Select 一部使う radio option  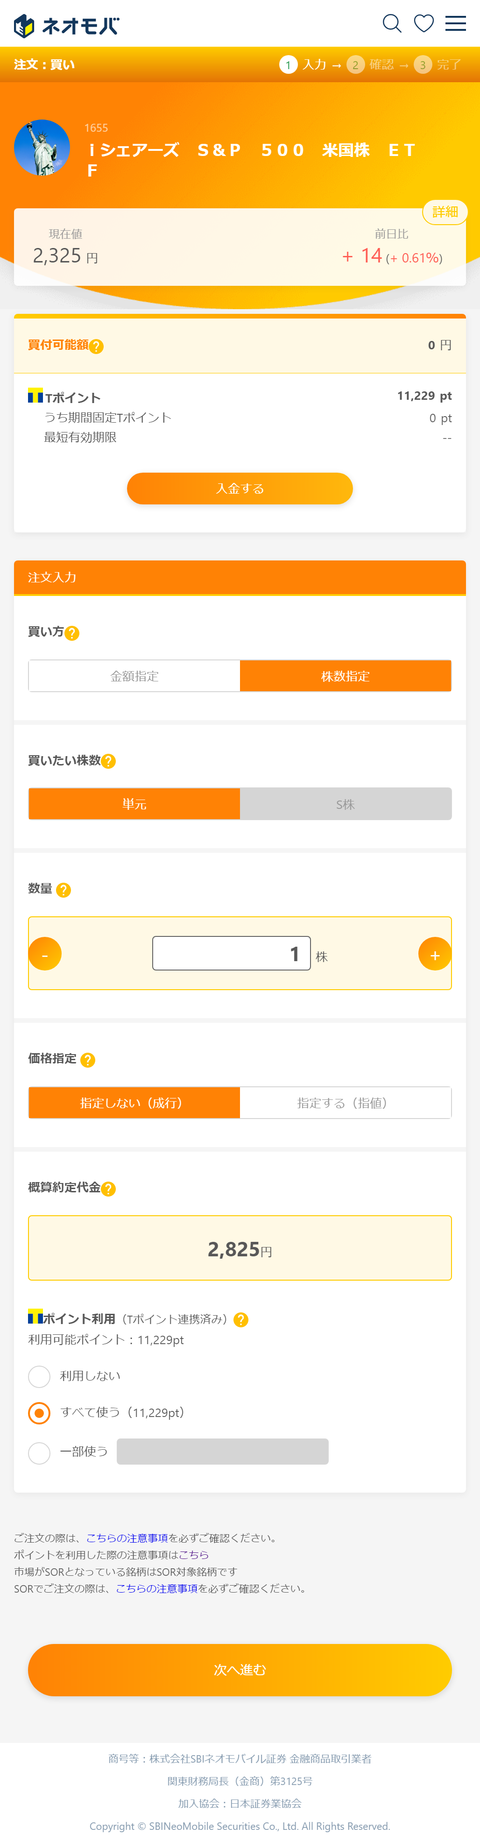pyautogui.click(x=39, y=1453)
